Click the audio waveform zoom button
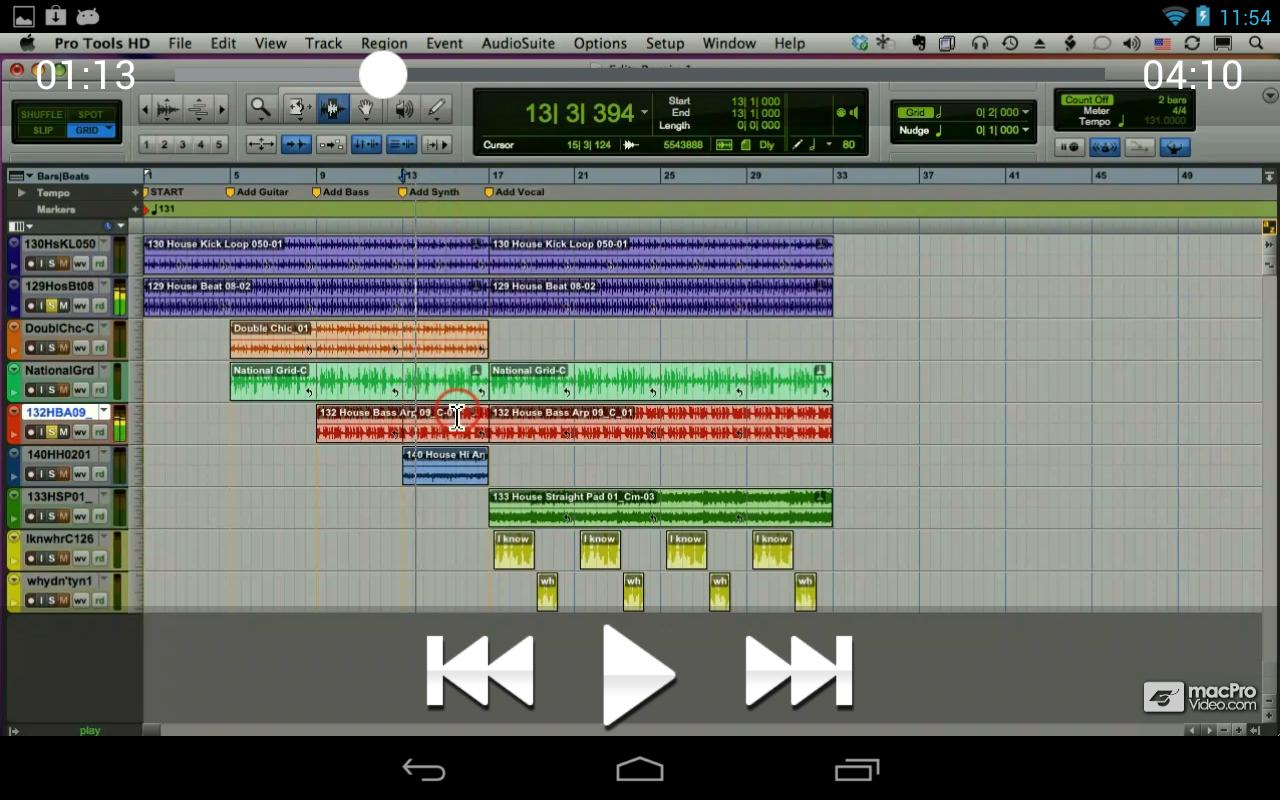This screenshot has width=1280, height=800. coord(168,108)
